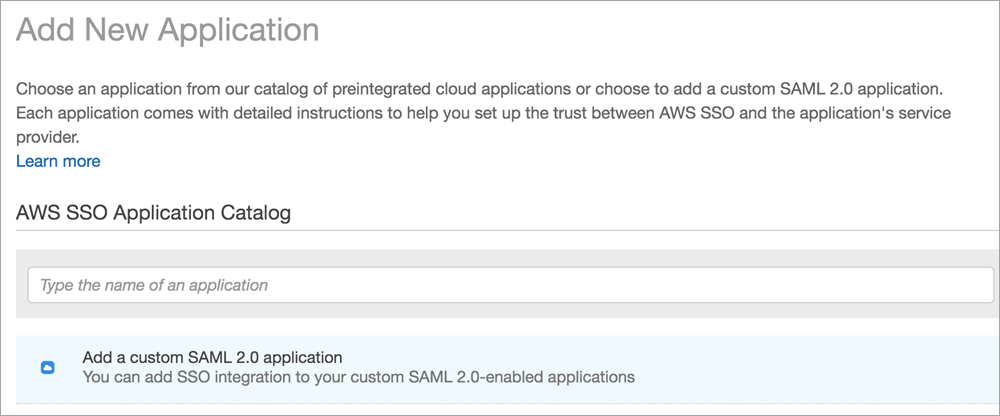Select 'Add a custom SAML 2.0 application' title
1000x416 pixels.
(212, 357)
